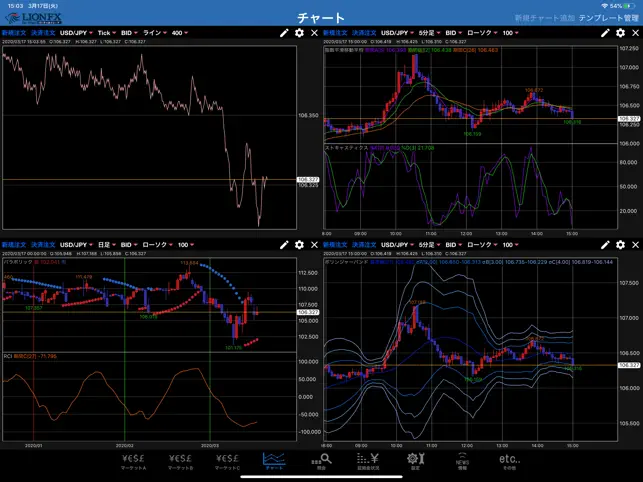Image resolution: width=643 pixels, height=482 pixels.
Task: Open gear settings on the Tick chart panel
Action: click(x=299, y=33)
